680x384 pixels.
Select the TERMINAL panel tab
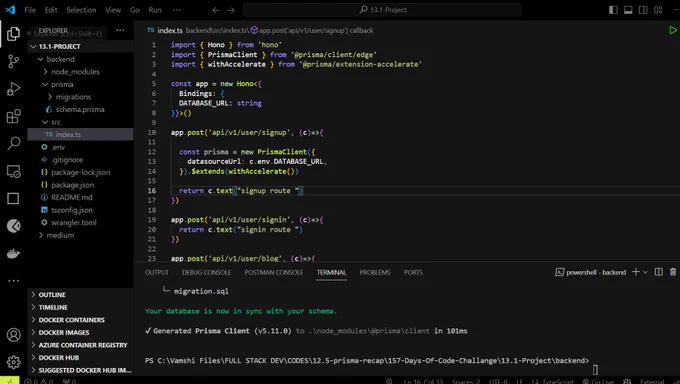(x=331, y=272)
